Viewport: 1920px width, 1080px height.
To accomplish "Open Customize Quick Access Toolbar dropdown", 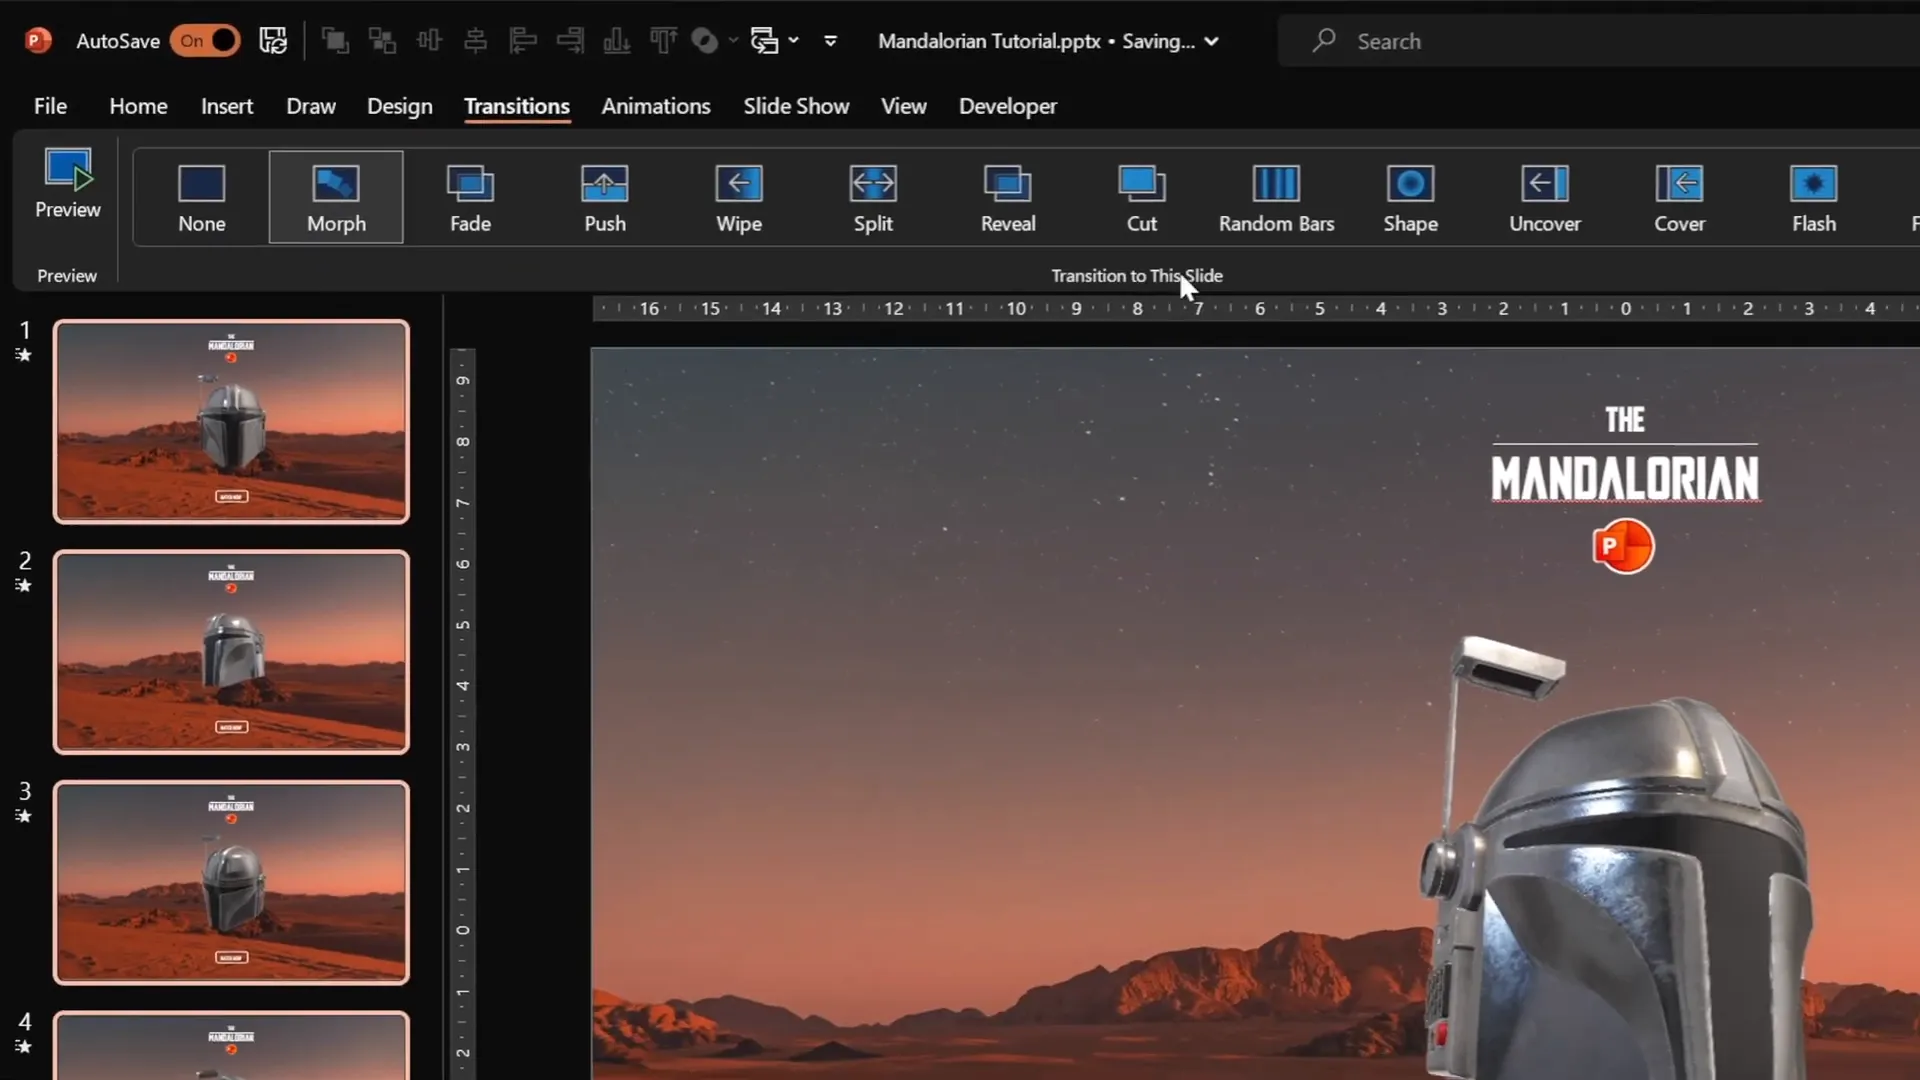I will [x=830, y=41].
